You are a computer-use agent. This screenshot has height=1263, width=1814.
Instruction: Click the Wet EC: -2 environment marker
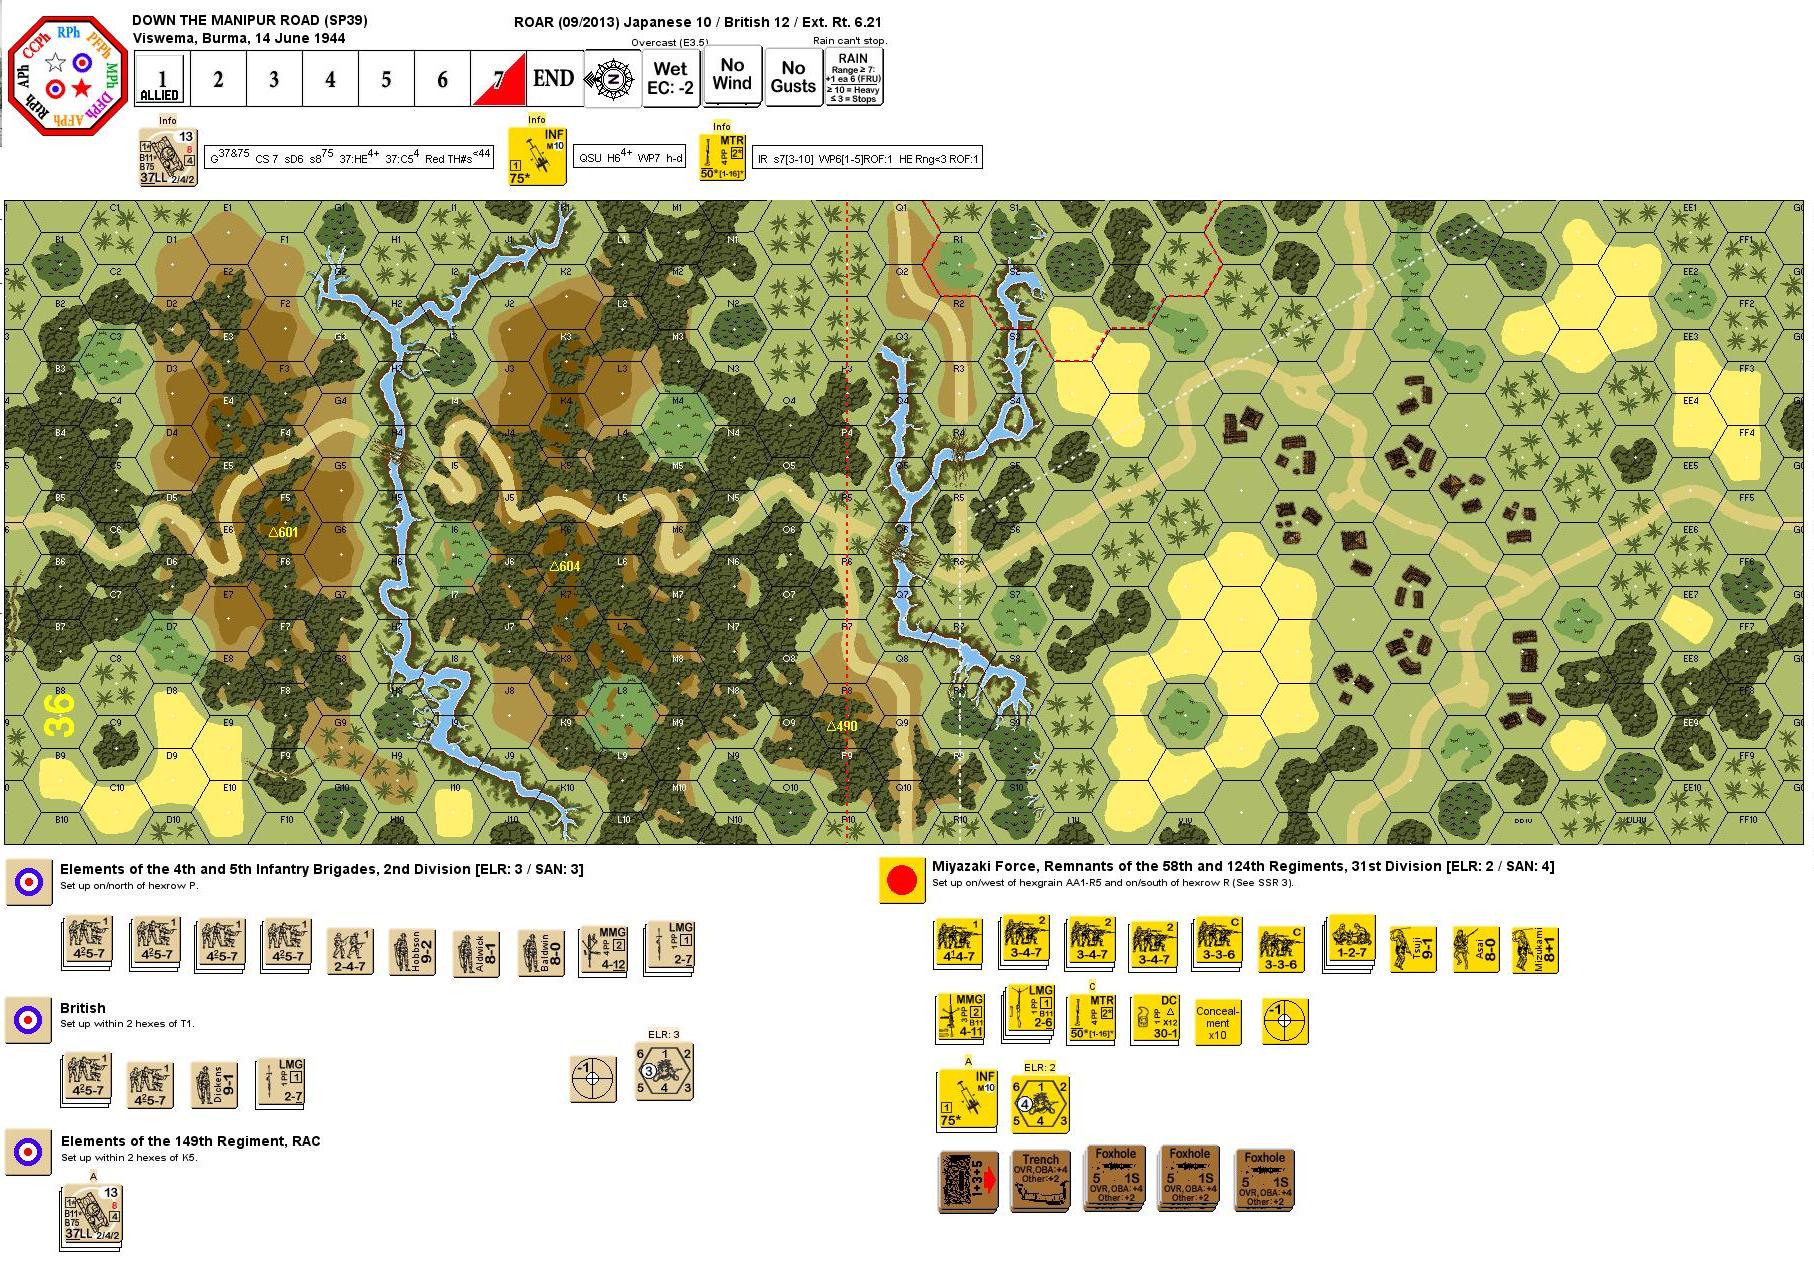coord(670,78)
